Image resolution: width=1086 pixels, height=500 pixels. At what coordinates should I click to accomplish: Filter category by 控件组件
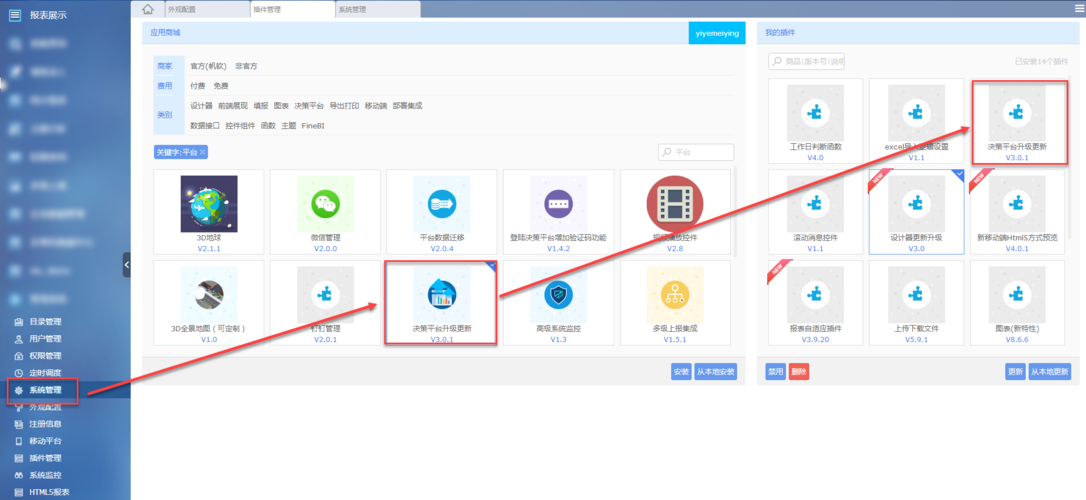[x=240, y=126]
